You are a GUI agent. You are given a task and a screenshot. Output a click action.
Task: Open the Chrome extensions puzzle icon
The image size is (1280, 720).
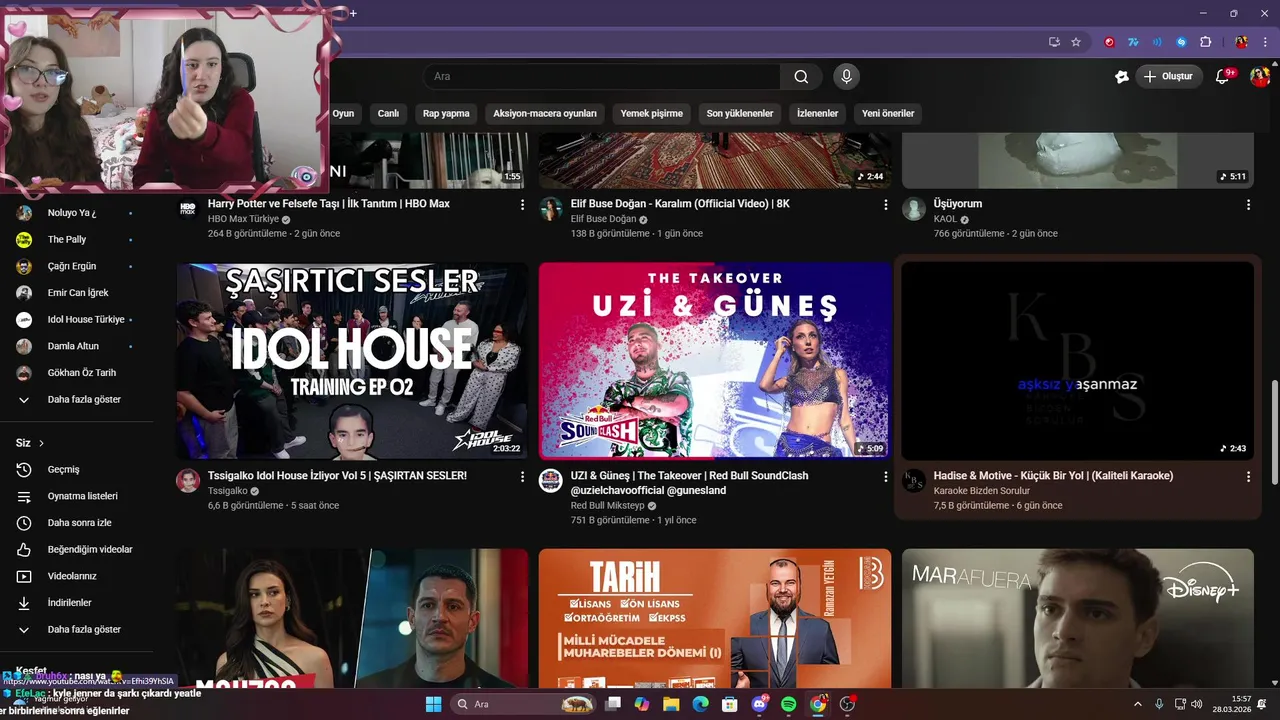click(x=1205, y=42)
